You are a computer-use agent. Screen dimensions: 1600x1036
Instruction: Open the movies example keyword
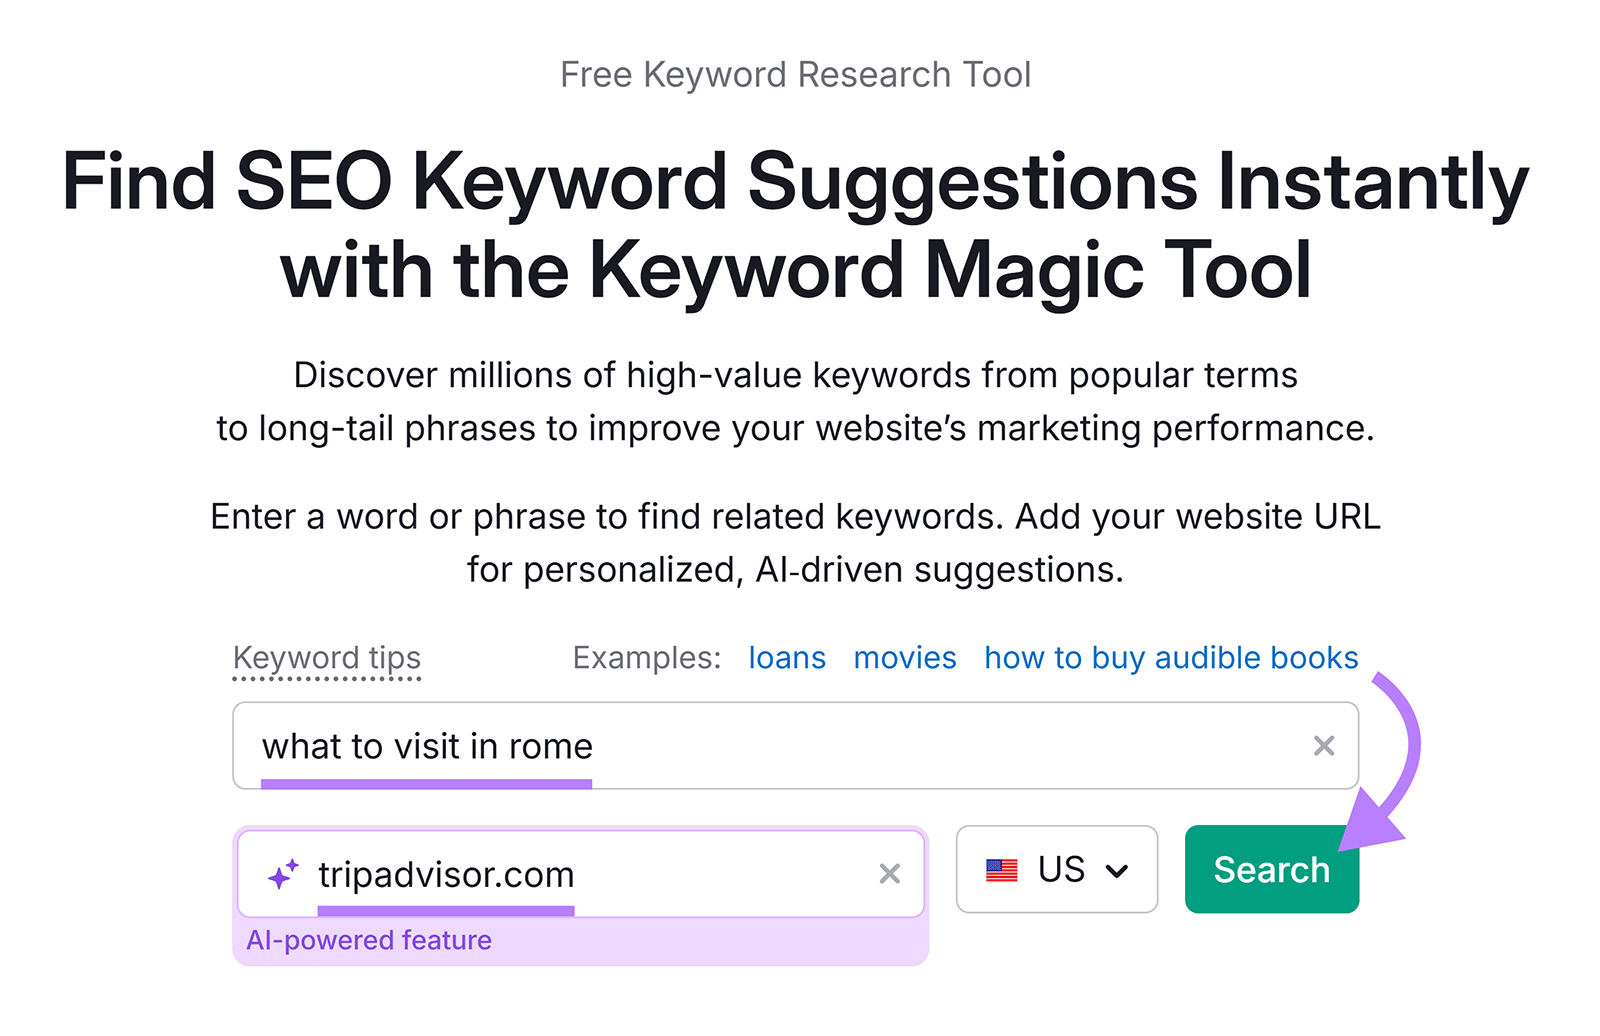click(x=904, y=657)
